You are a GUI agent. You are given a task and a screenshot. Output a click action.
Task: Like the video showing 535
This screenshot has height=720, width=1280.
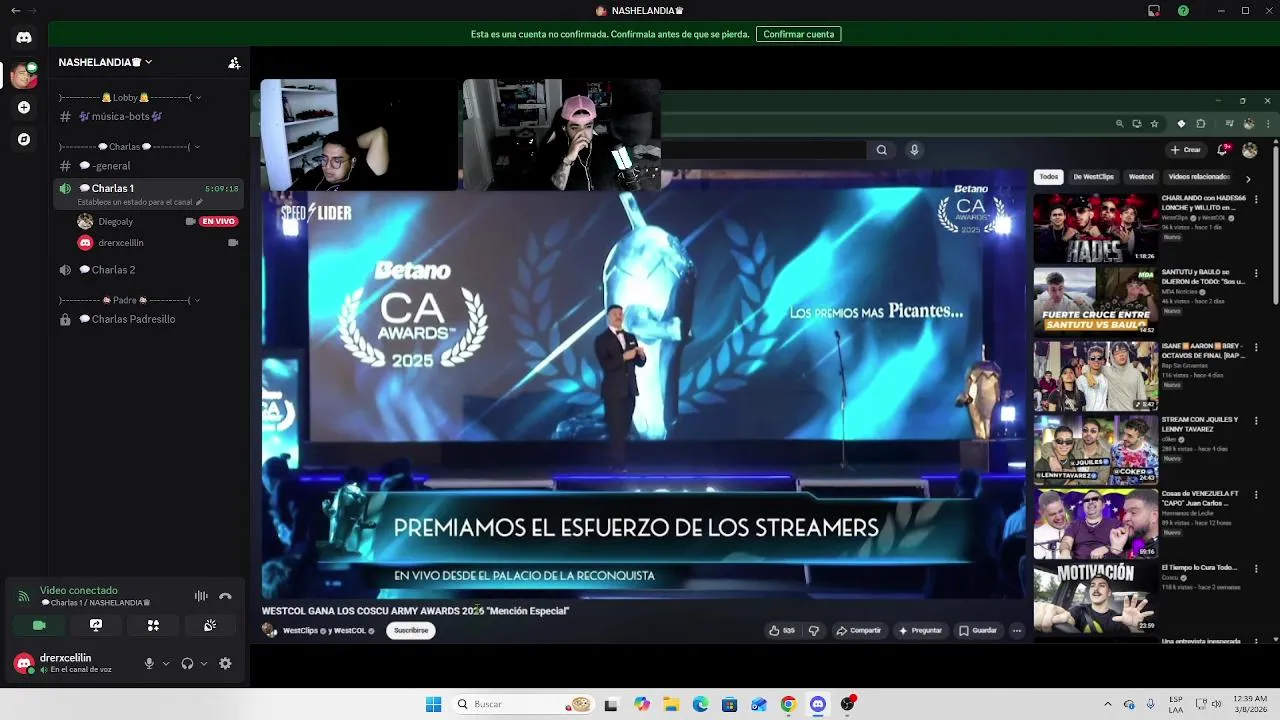coord(782,631)
